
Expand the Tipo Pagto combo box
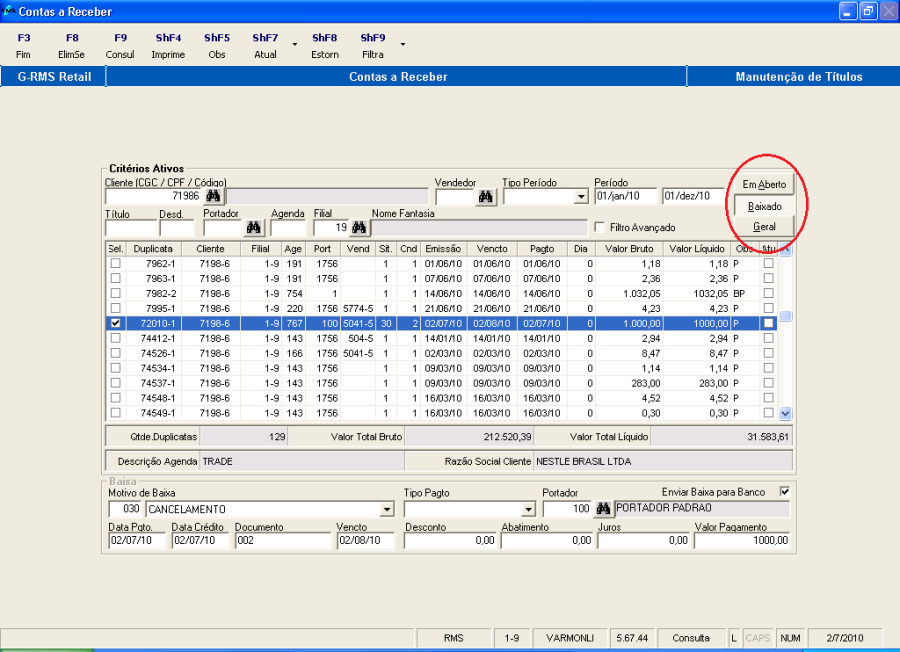(526, 509)
